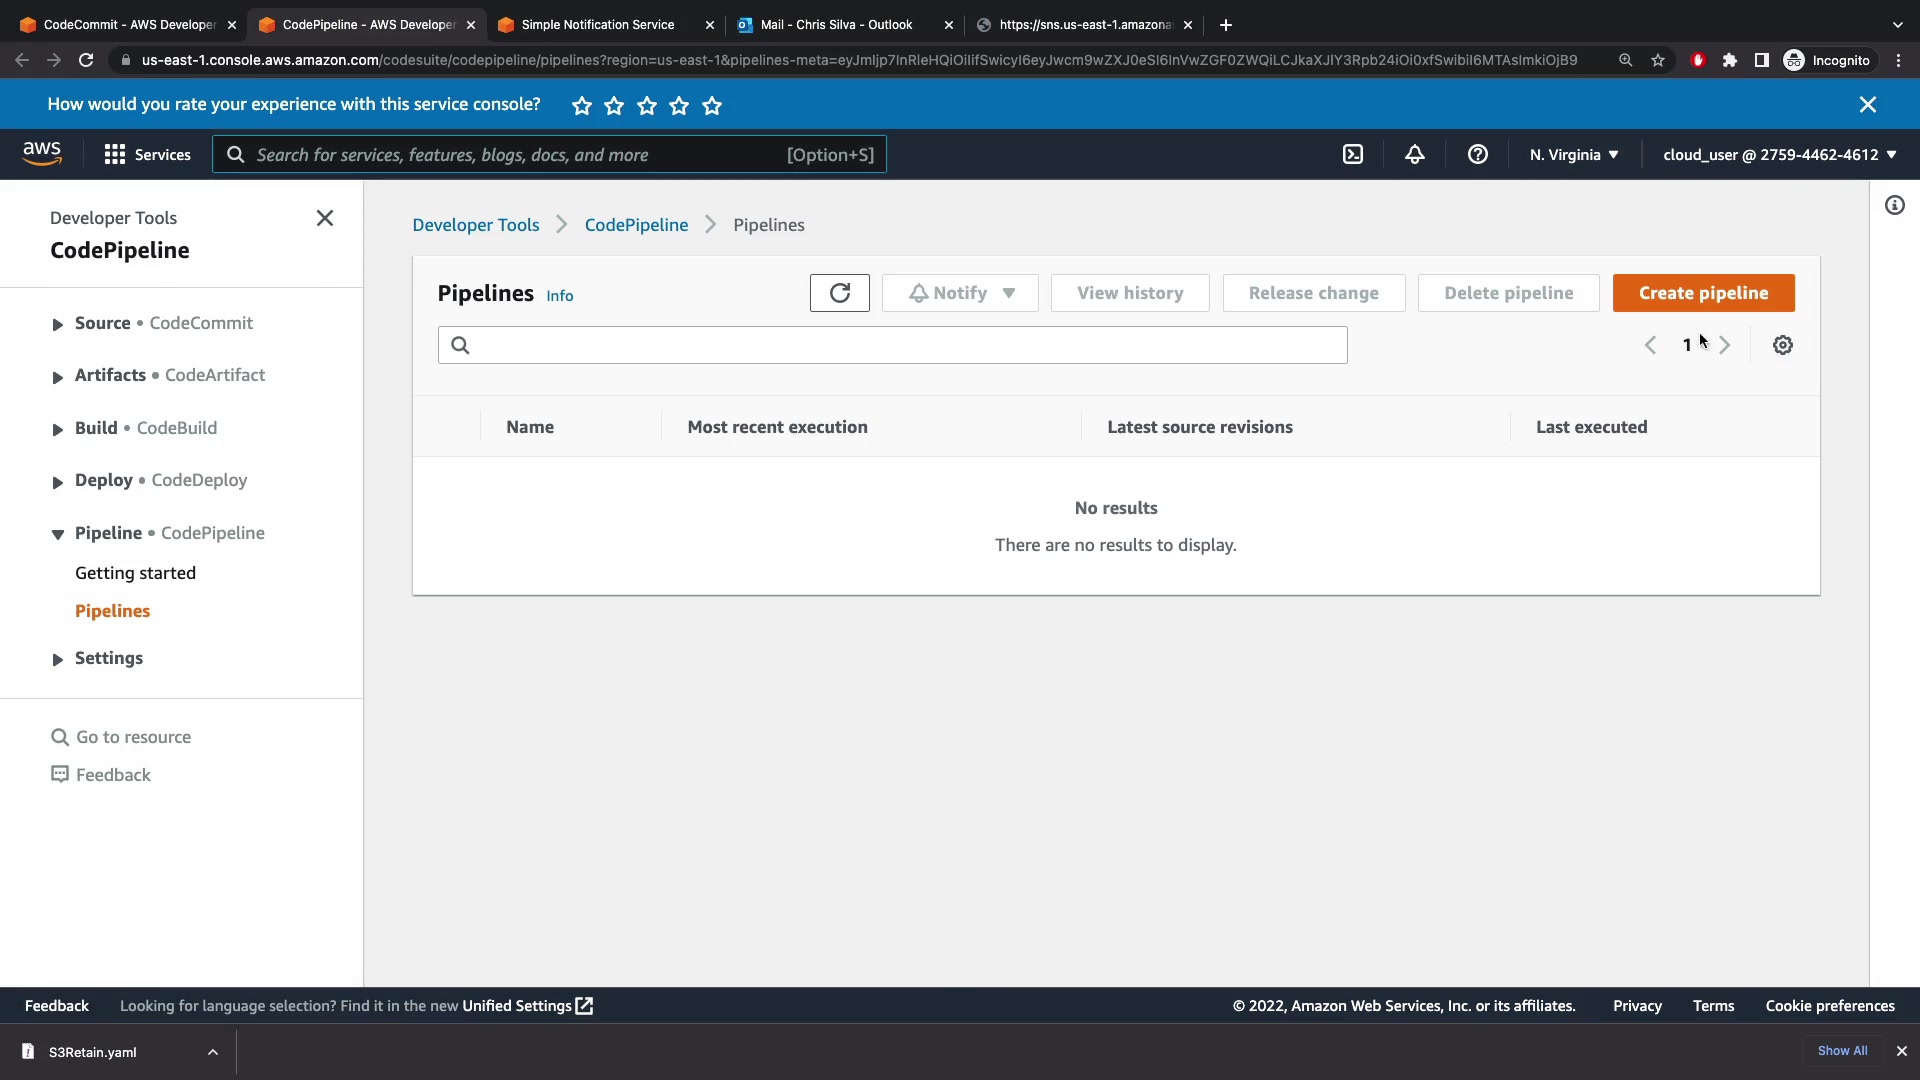Open the pipelines table preferences gear
Image resolution: width=1920 pixels, height=1080 pixels.
[x=1782, y=345]
